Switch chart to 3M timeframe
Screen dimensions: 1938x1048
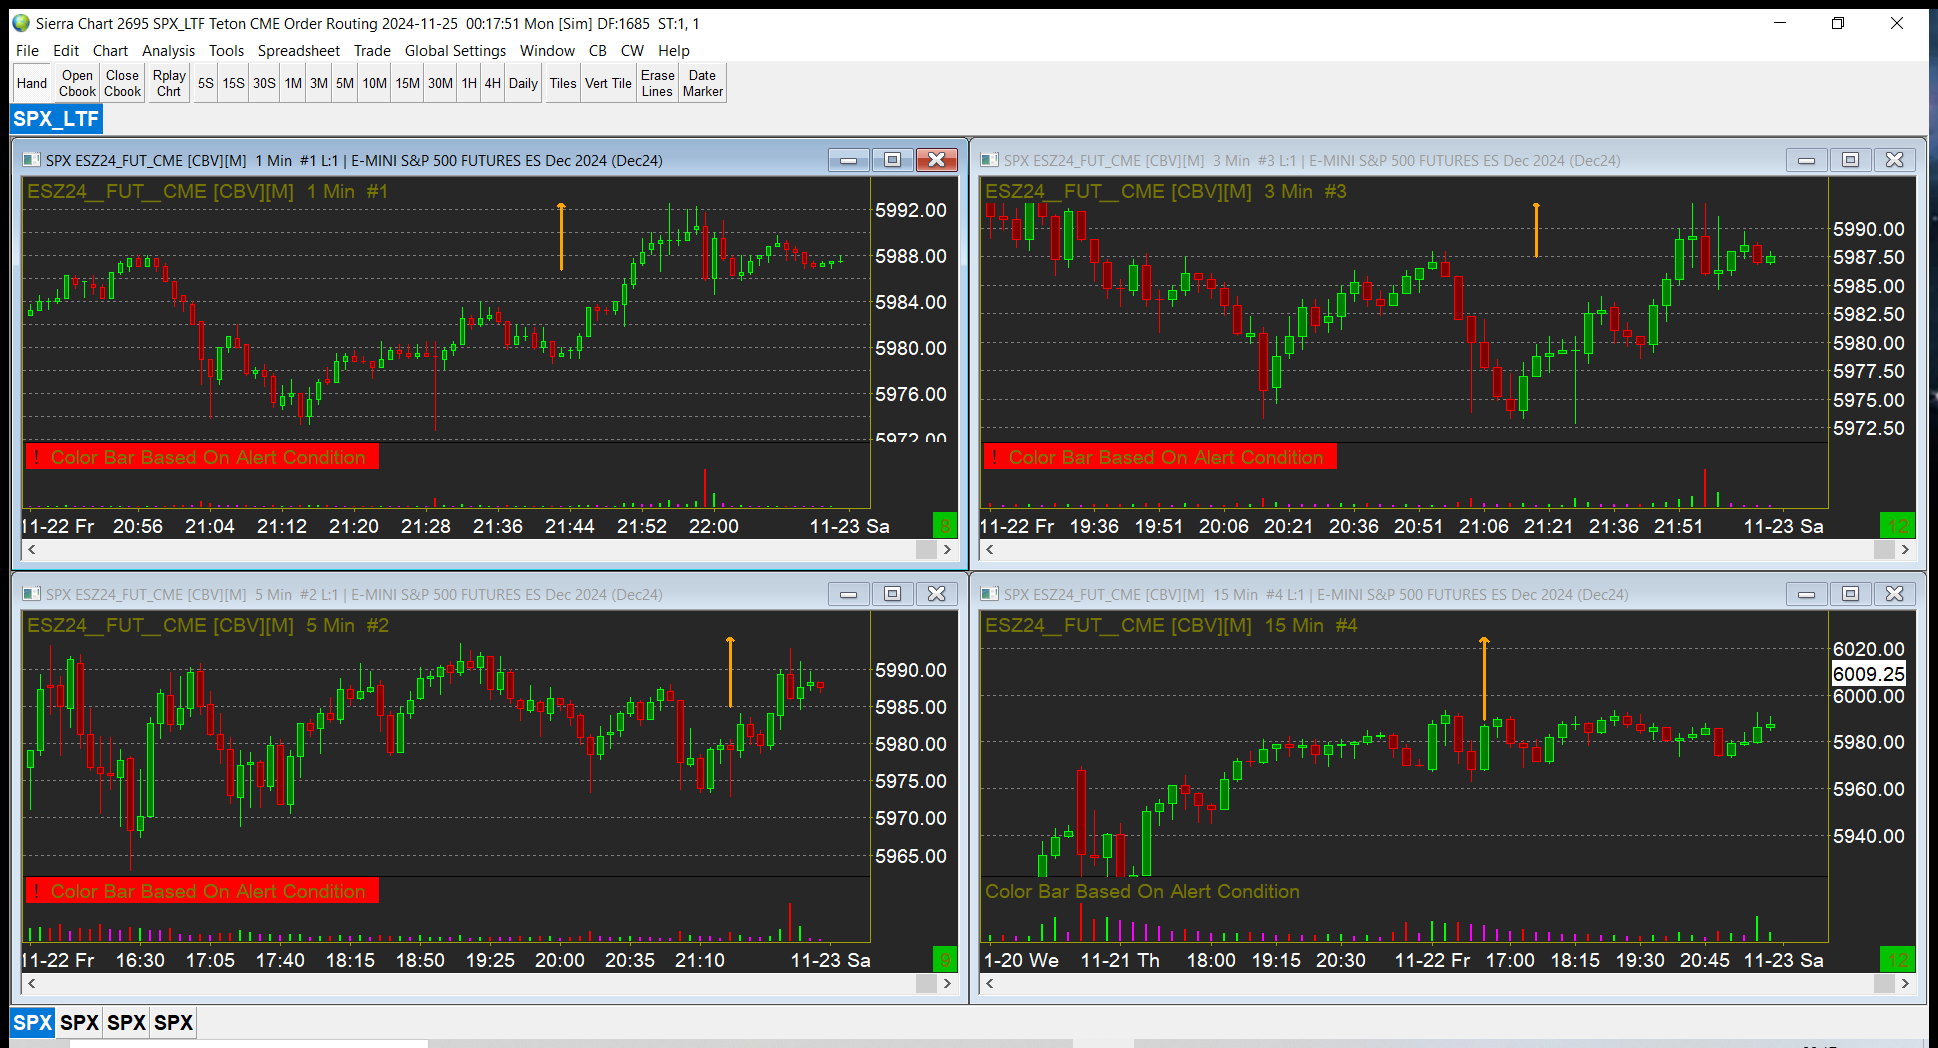319,83
